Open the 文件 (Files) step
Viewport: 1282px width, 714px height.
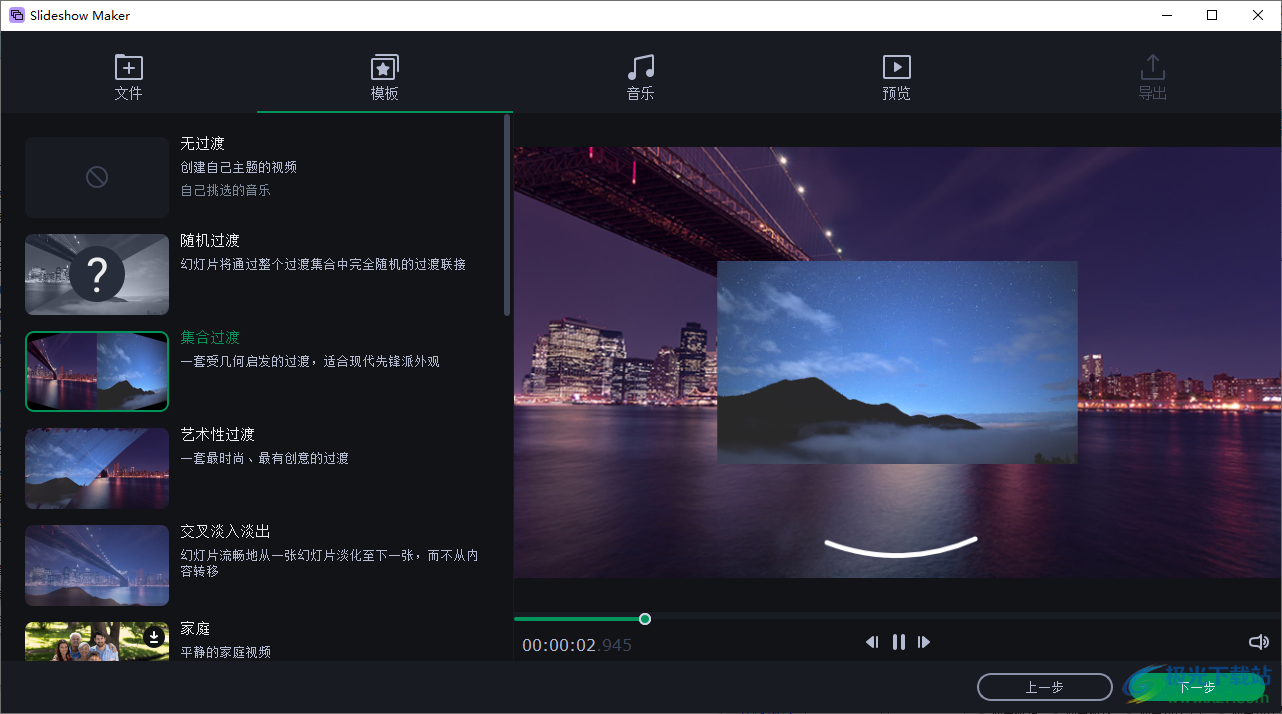click(x=128, y=77)
